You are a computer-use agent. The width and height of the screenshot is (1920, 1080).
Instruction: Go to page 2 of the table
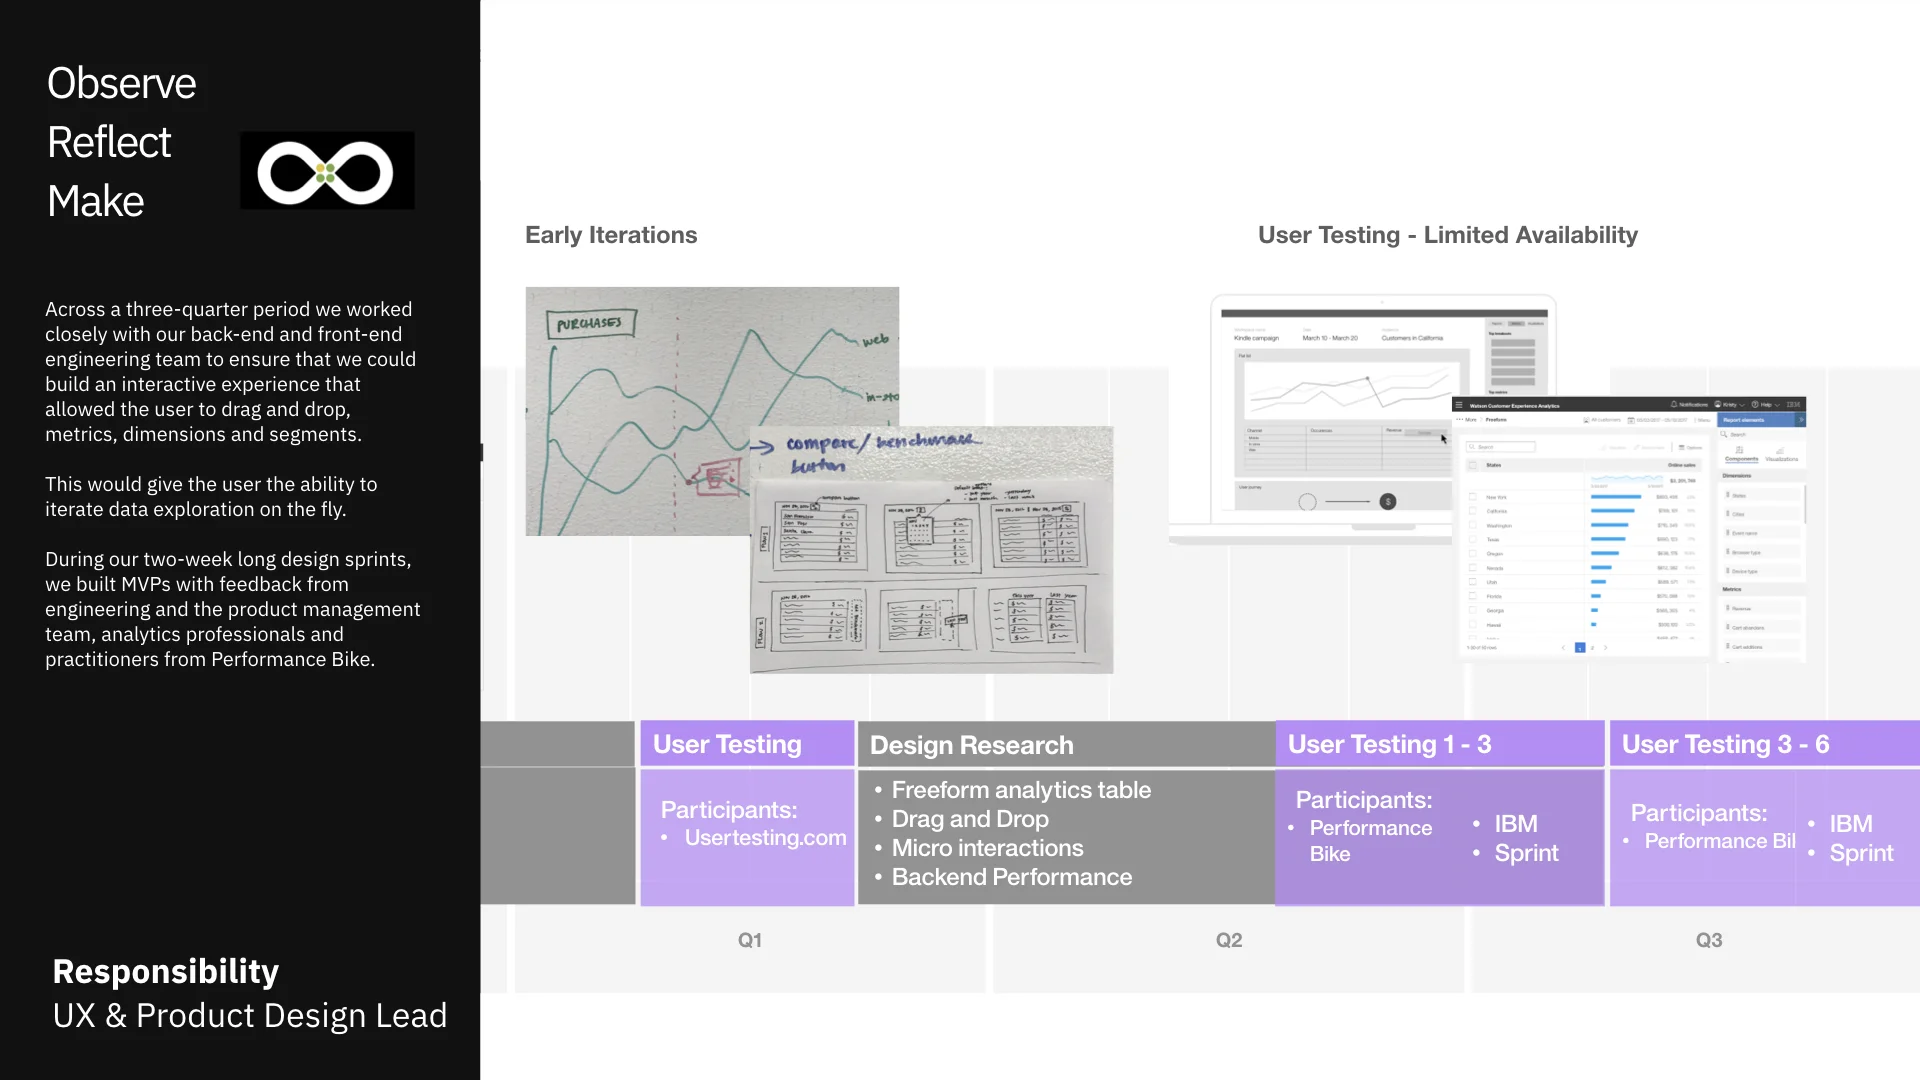click(x=1592, y=648)
